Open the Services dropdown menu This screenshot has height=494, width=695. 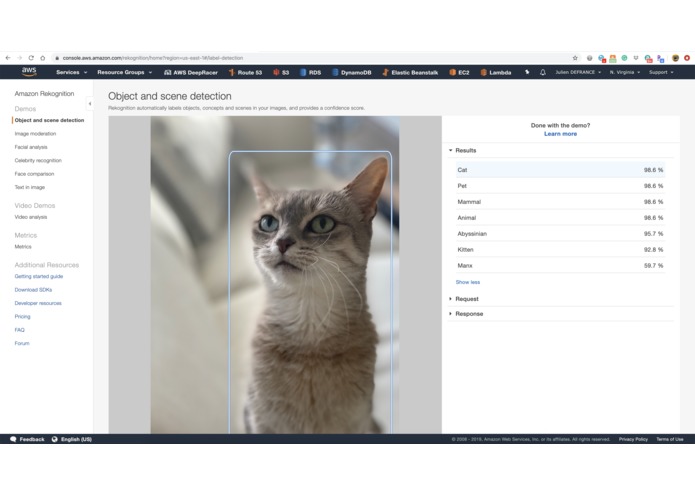point(72,72)
